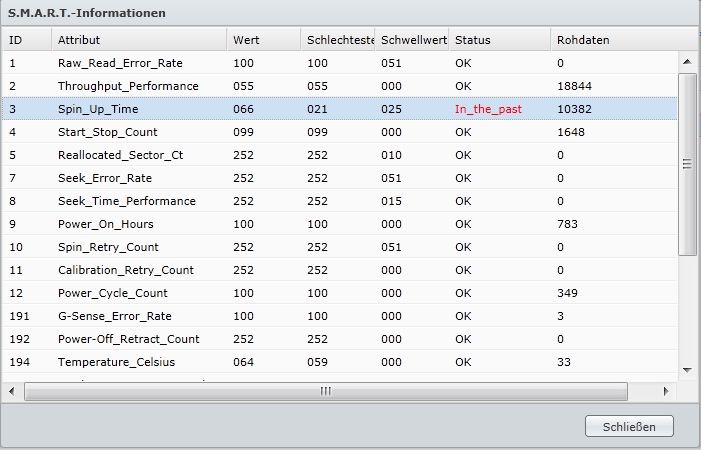The image size is (701, 450).
Task: Click OK status of Power_On_Hours row
Action: pyautogui.click(x=463, y=224)
